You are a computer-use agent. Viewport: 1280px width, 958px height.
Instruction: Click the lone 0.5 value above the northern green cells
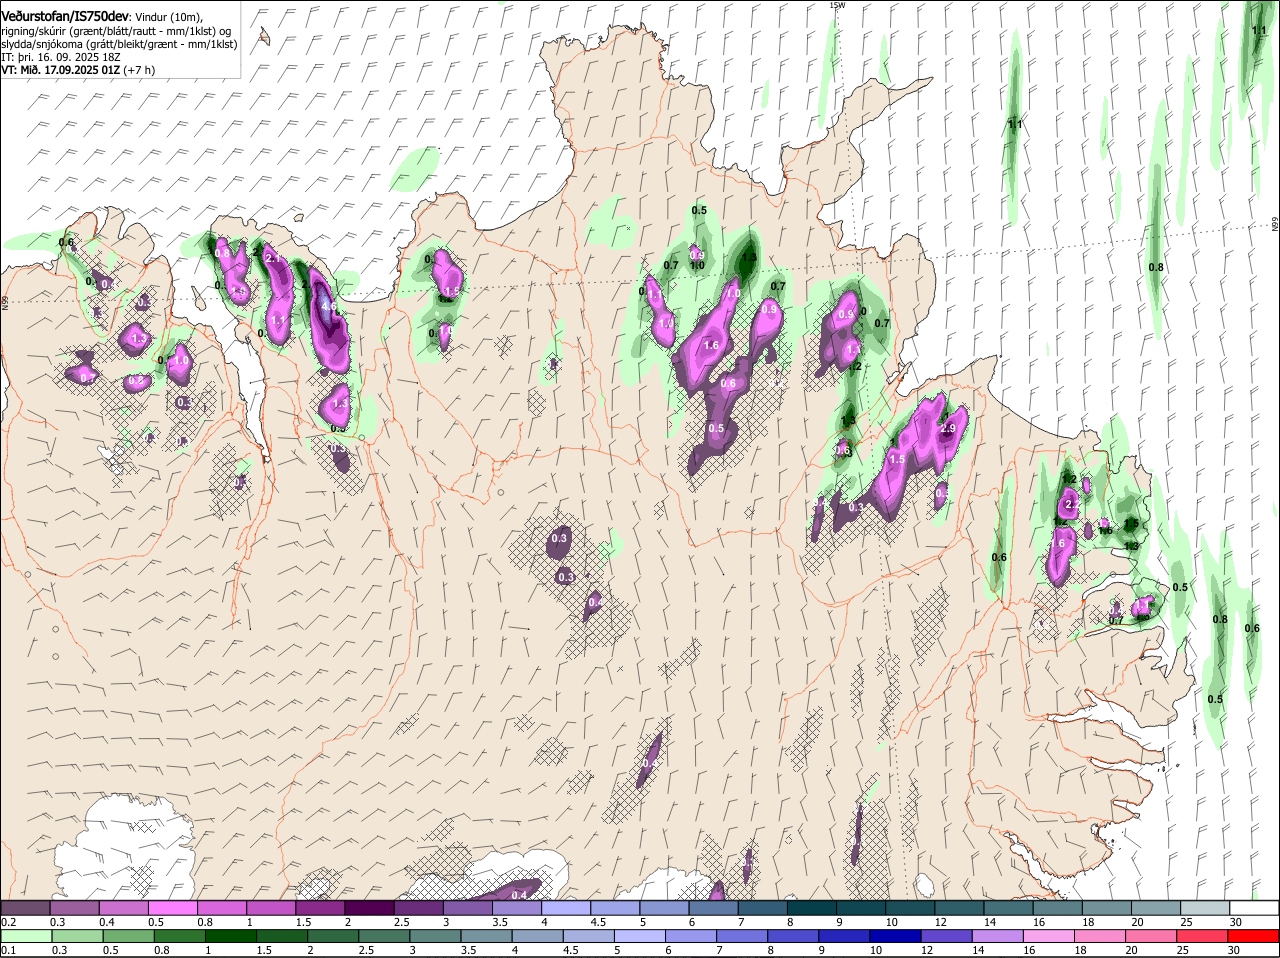(699, 210)
